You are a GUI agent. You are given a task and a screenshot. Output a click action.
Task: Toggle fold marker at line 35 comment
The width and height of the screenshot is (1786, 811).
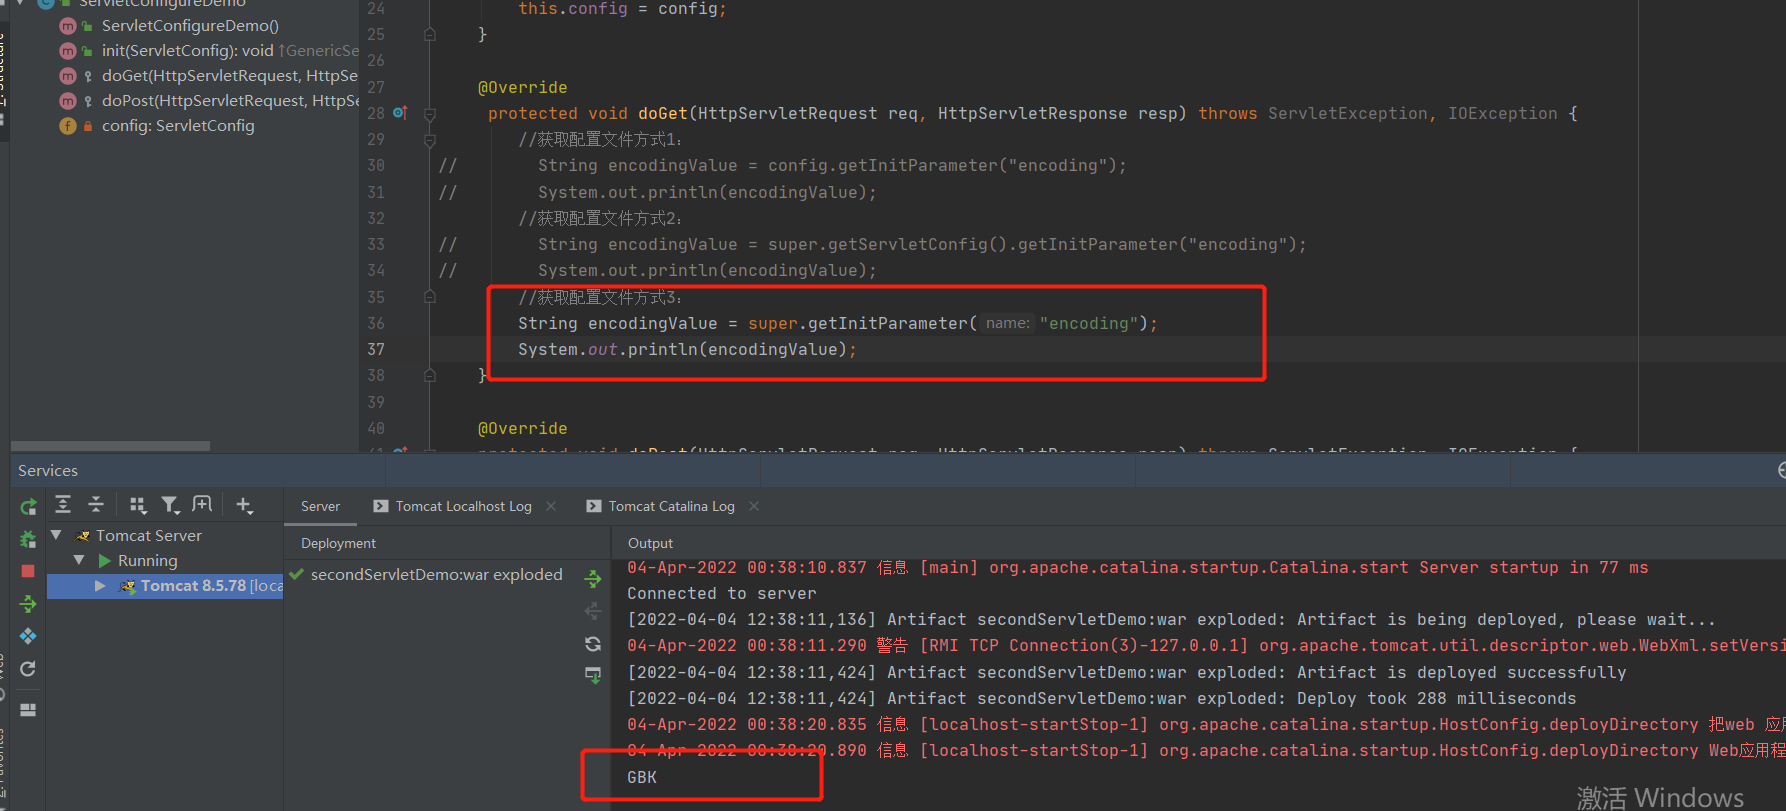point(430,297)
